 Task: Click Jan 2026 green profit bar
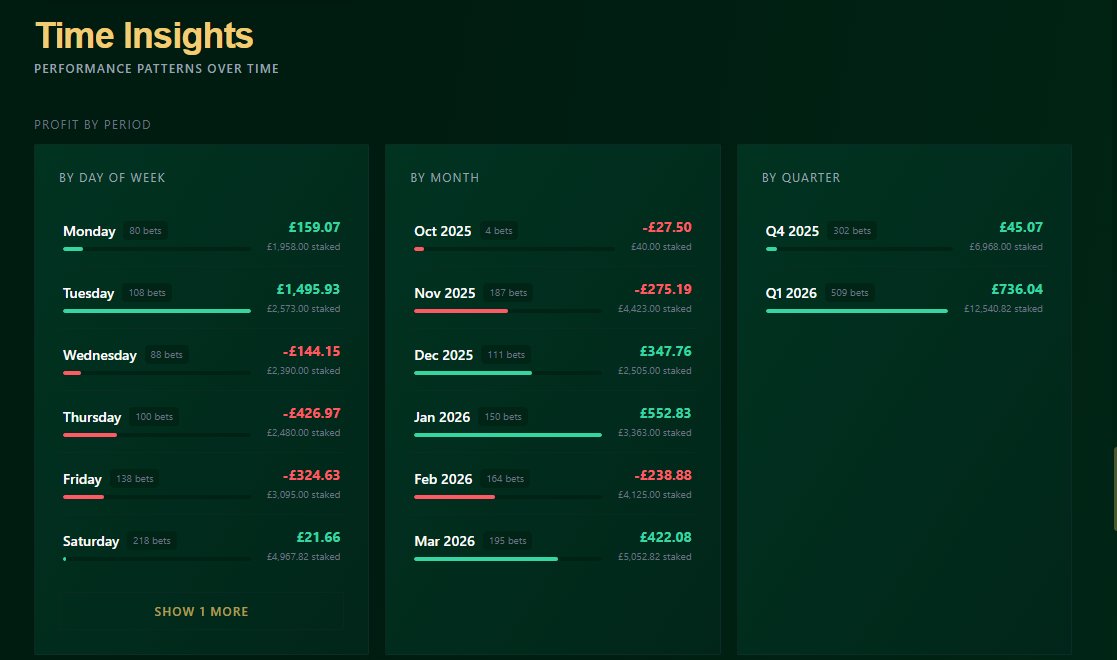(508, 435)
